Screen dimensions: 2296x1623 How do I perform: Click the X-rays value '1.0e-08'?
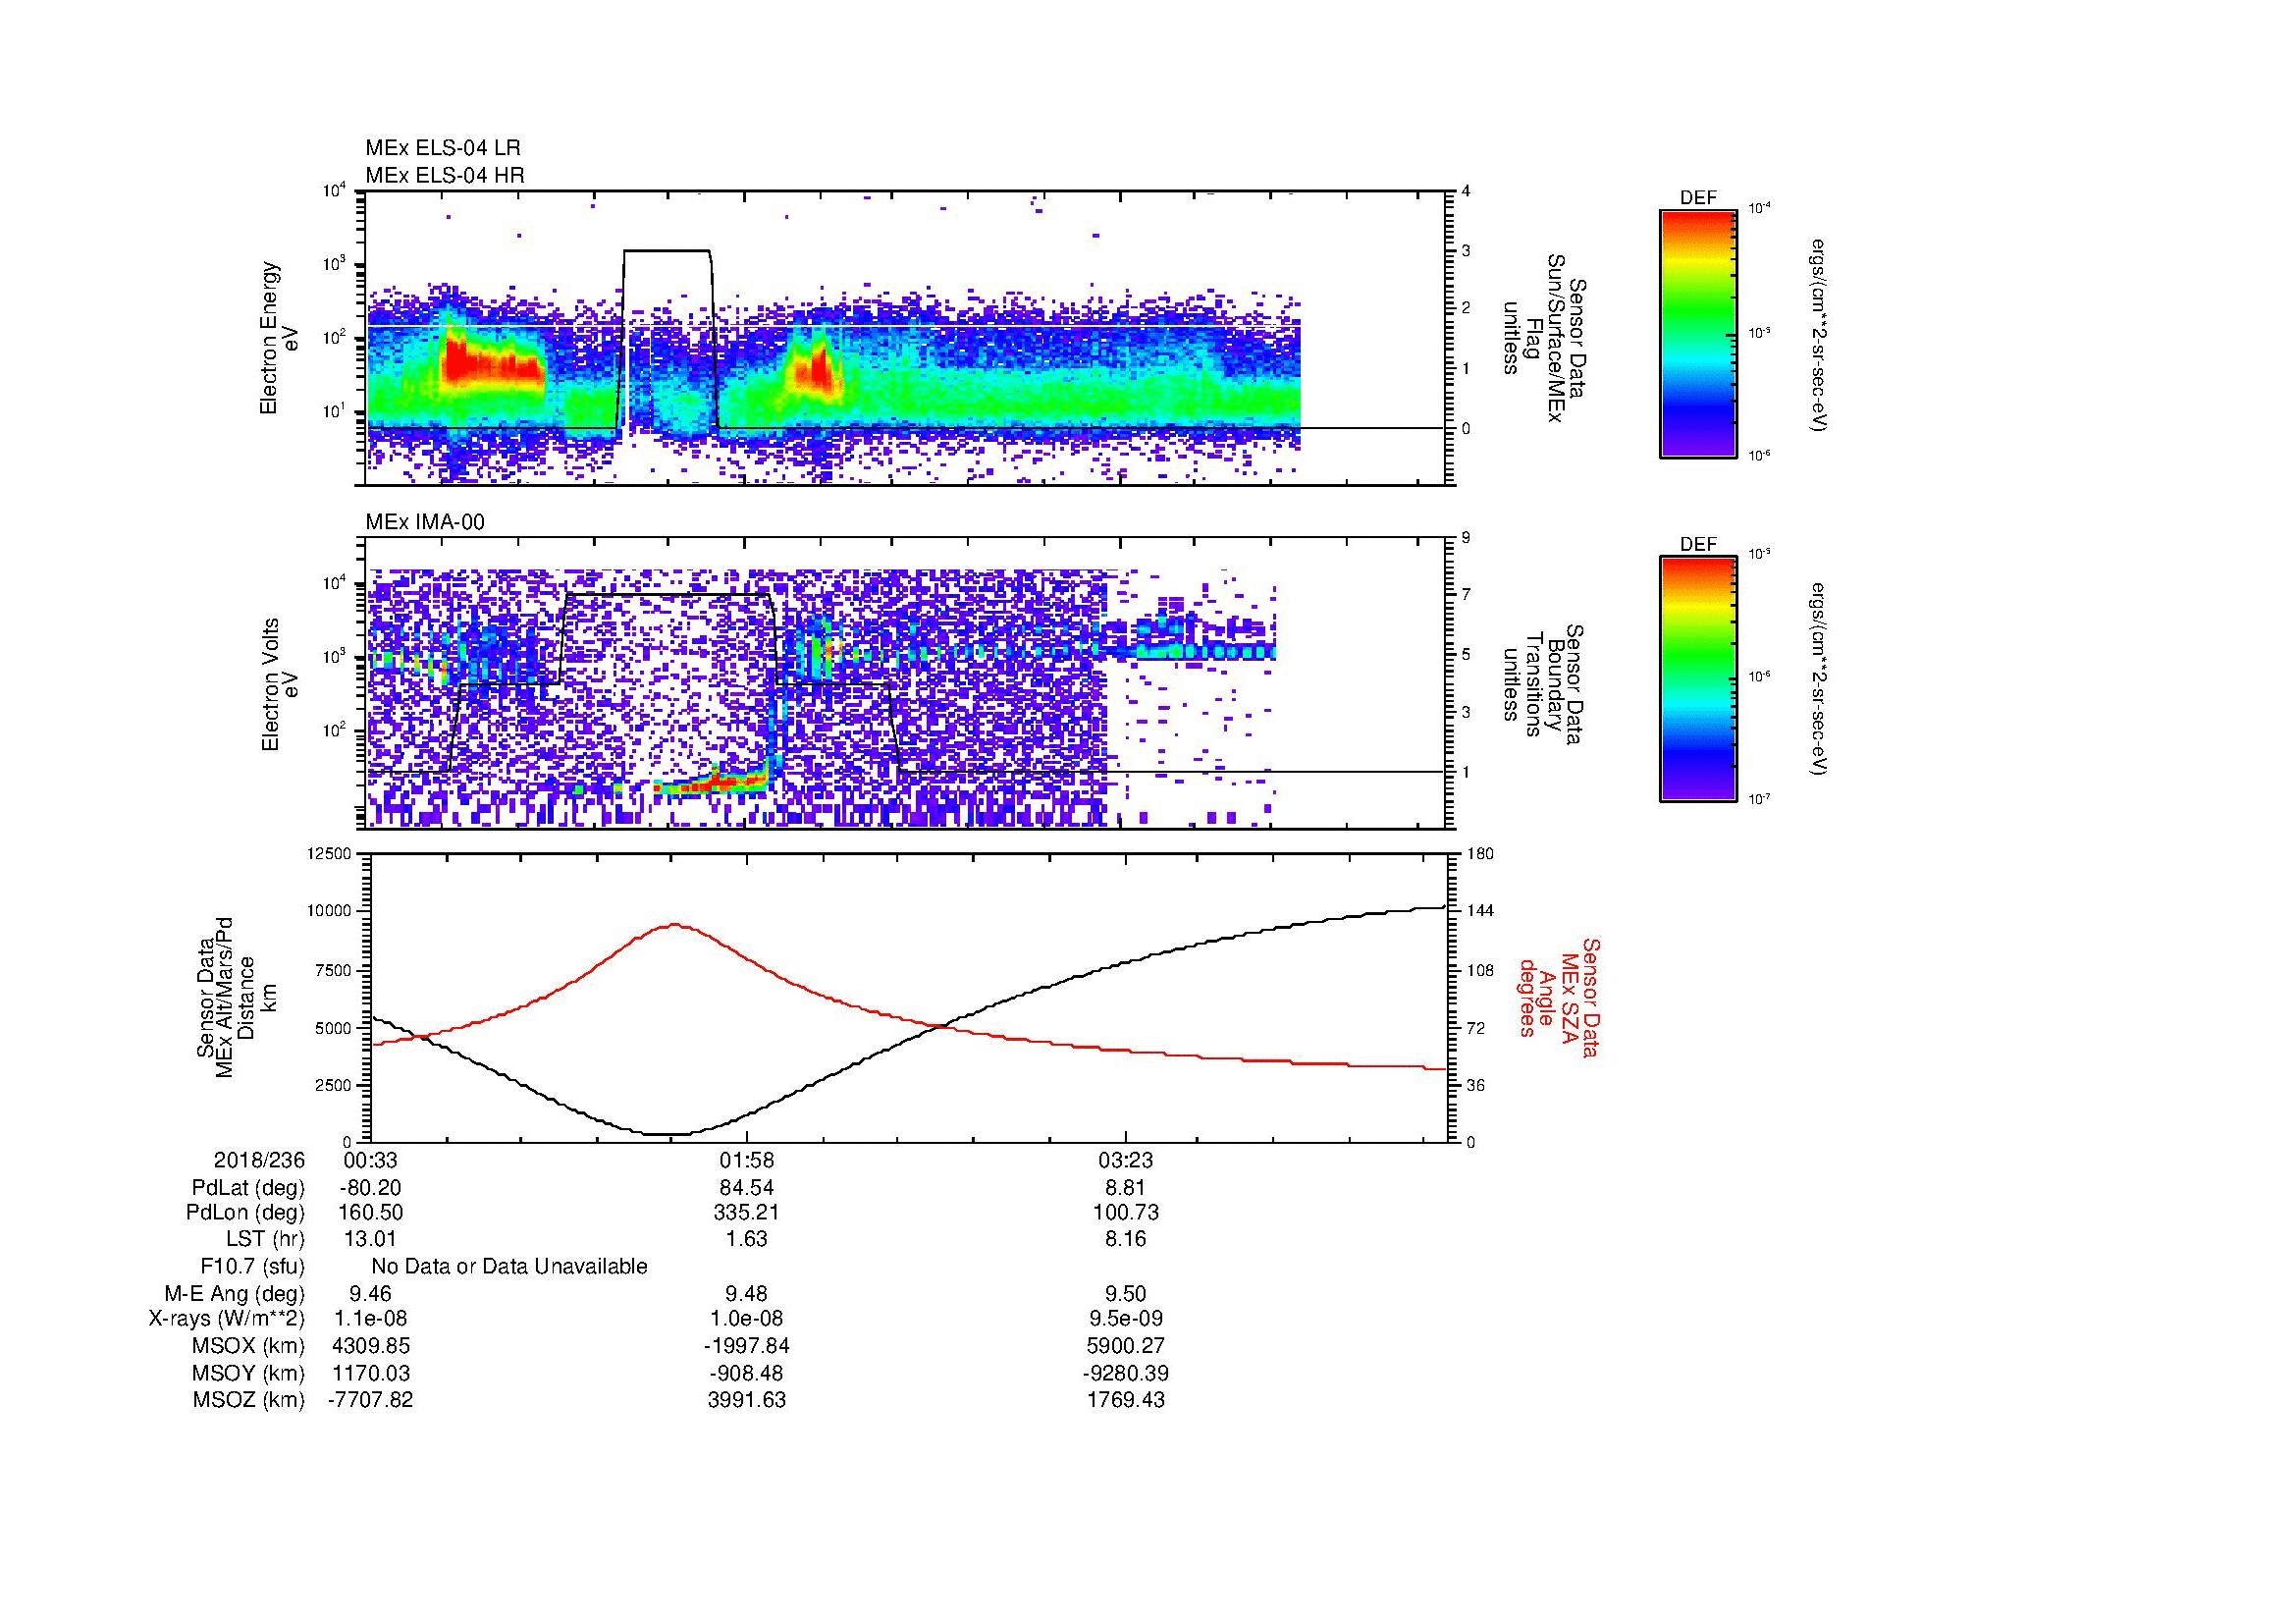(747, 1319)
